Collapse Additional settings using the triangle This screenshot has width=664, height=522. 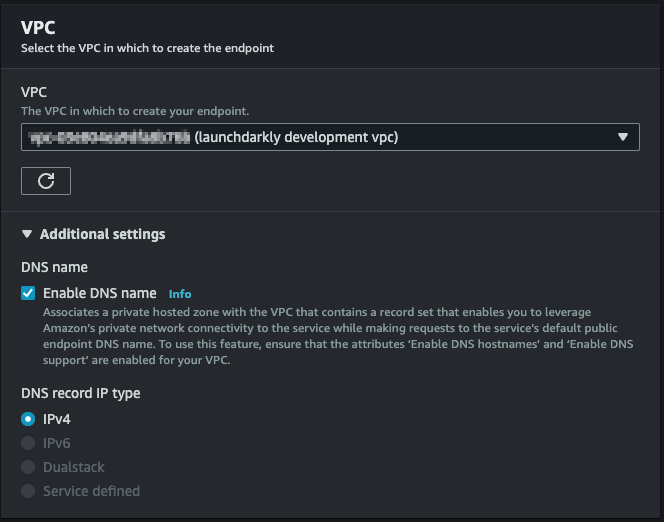coord(27,234)
